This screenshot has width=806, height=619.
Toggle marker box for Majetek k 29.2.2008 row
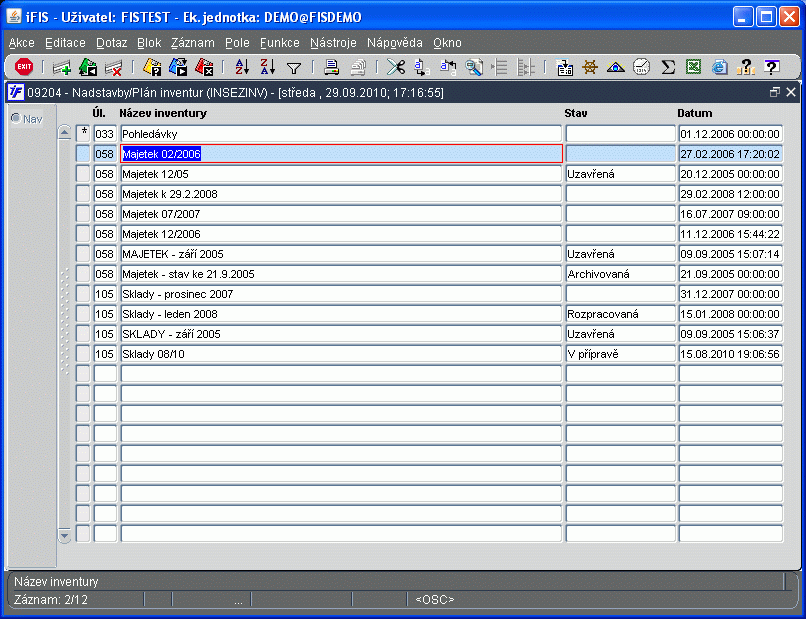[x=83, y=194]
